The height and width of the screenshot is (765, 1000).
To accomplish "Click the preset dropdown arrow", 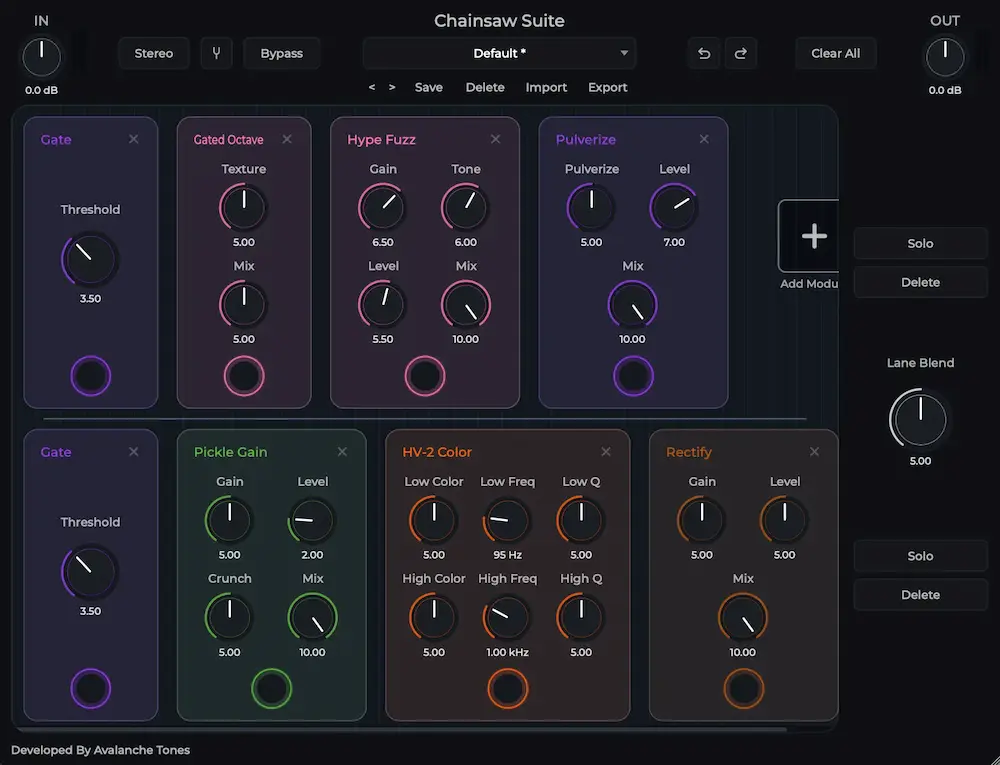I will [x=624, y=54].
